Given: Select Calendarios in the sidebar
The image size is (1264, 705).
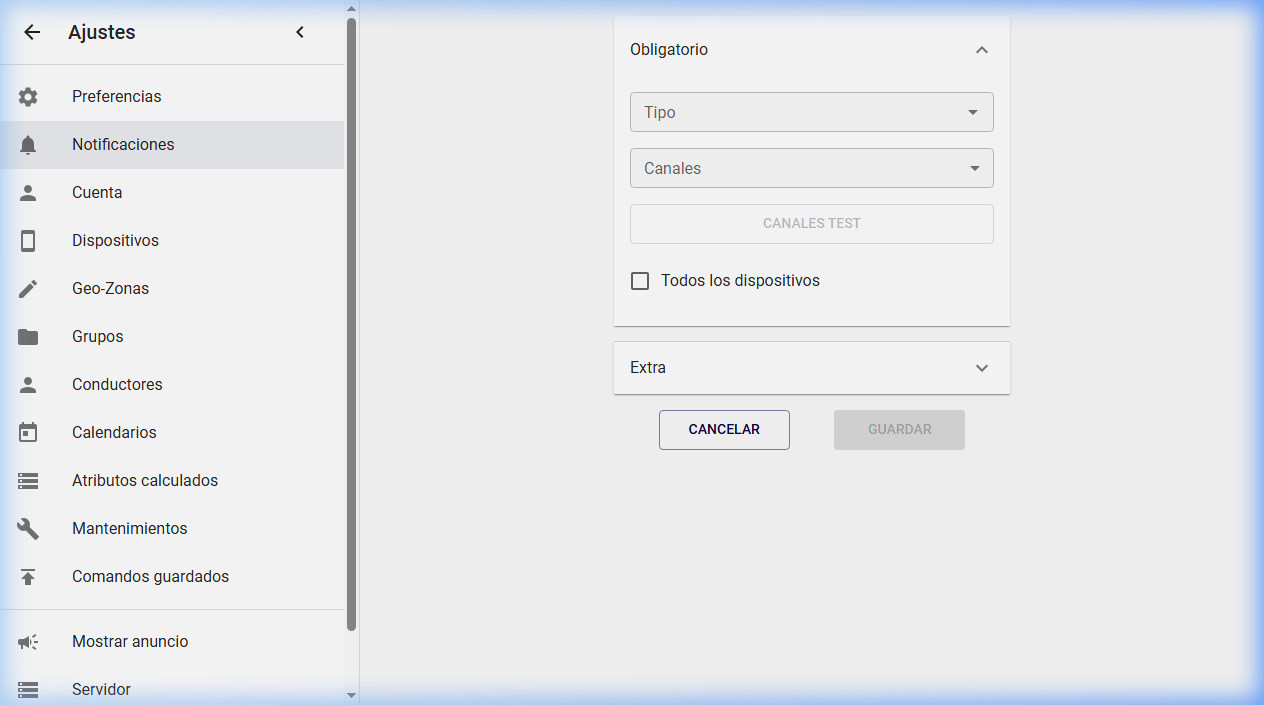Looking at the screenshot, I should 172,433.
